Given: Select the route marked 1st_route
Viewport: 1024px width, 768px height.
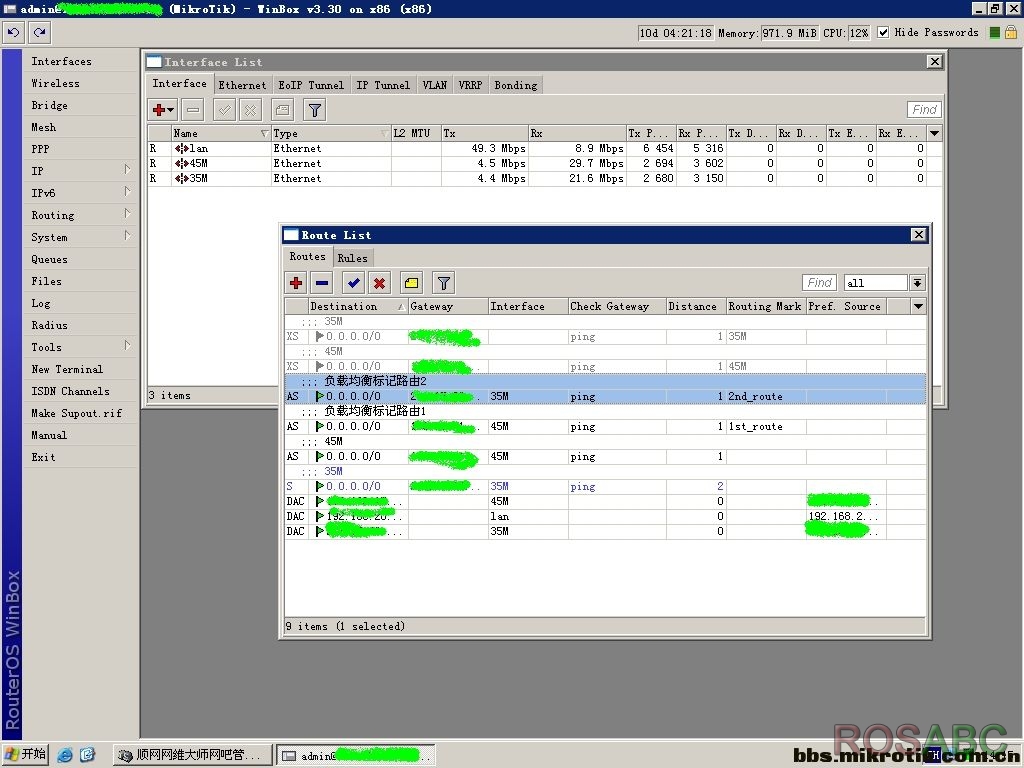Looking at the screenshot, I should (605, 426).
